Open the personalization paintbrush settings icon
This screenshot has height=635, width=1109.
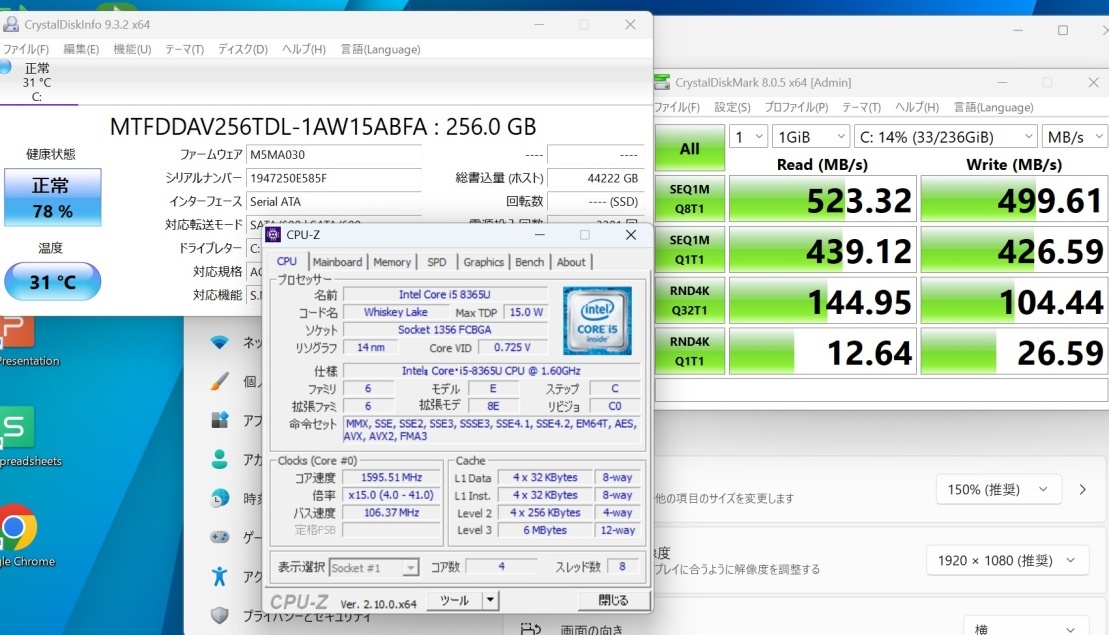point(219,381)
